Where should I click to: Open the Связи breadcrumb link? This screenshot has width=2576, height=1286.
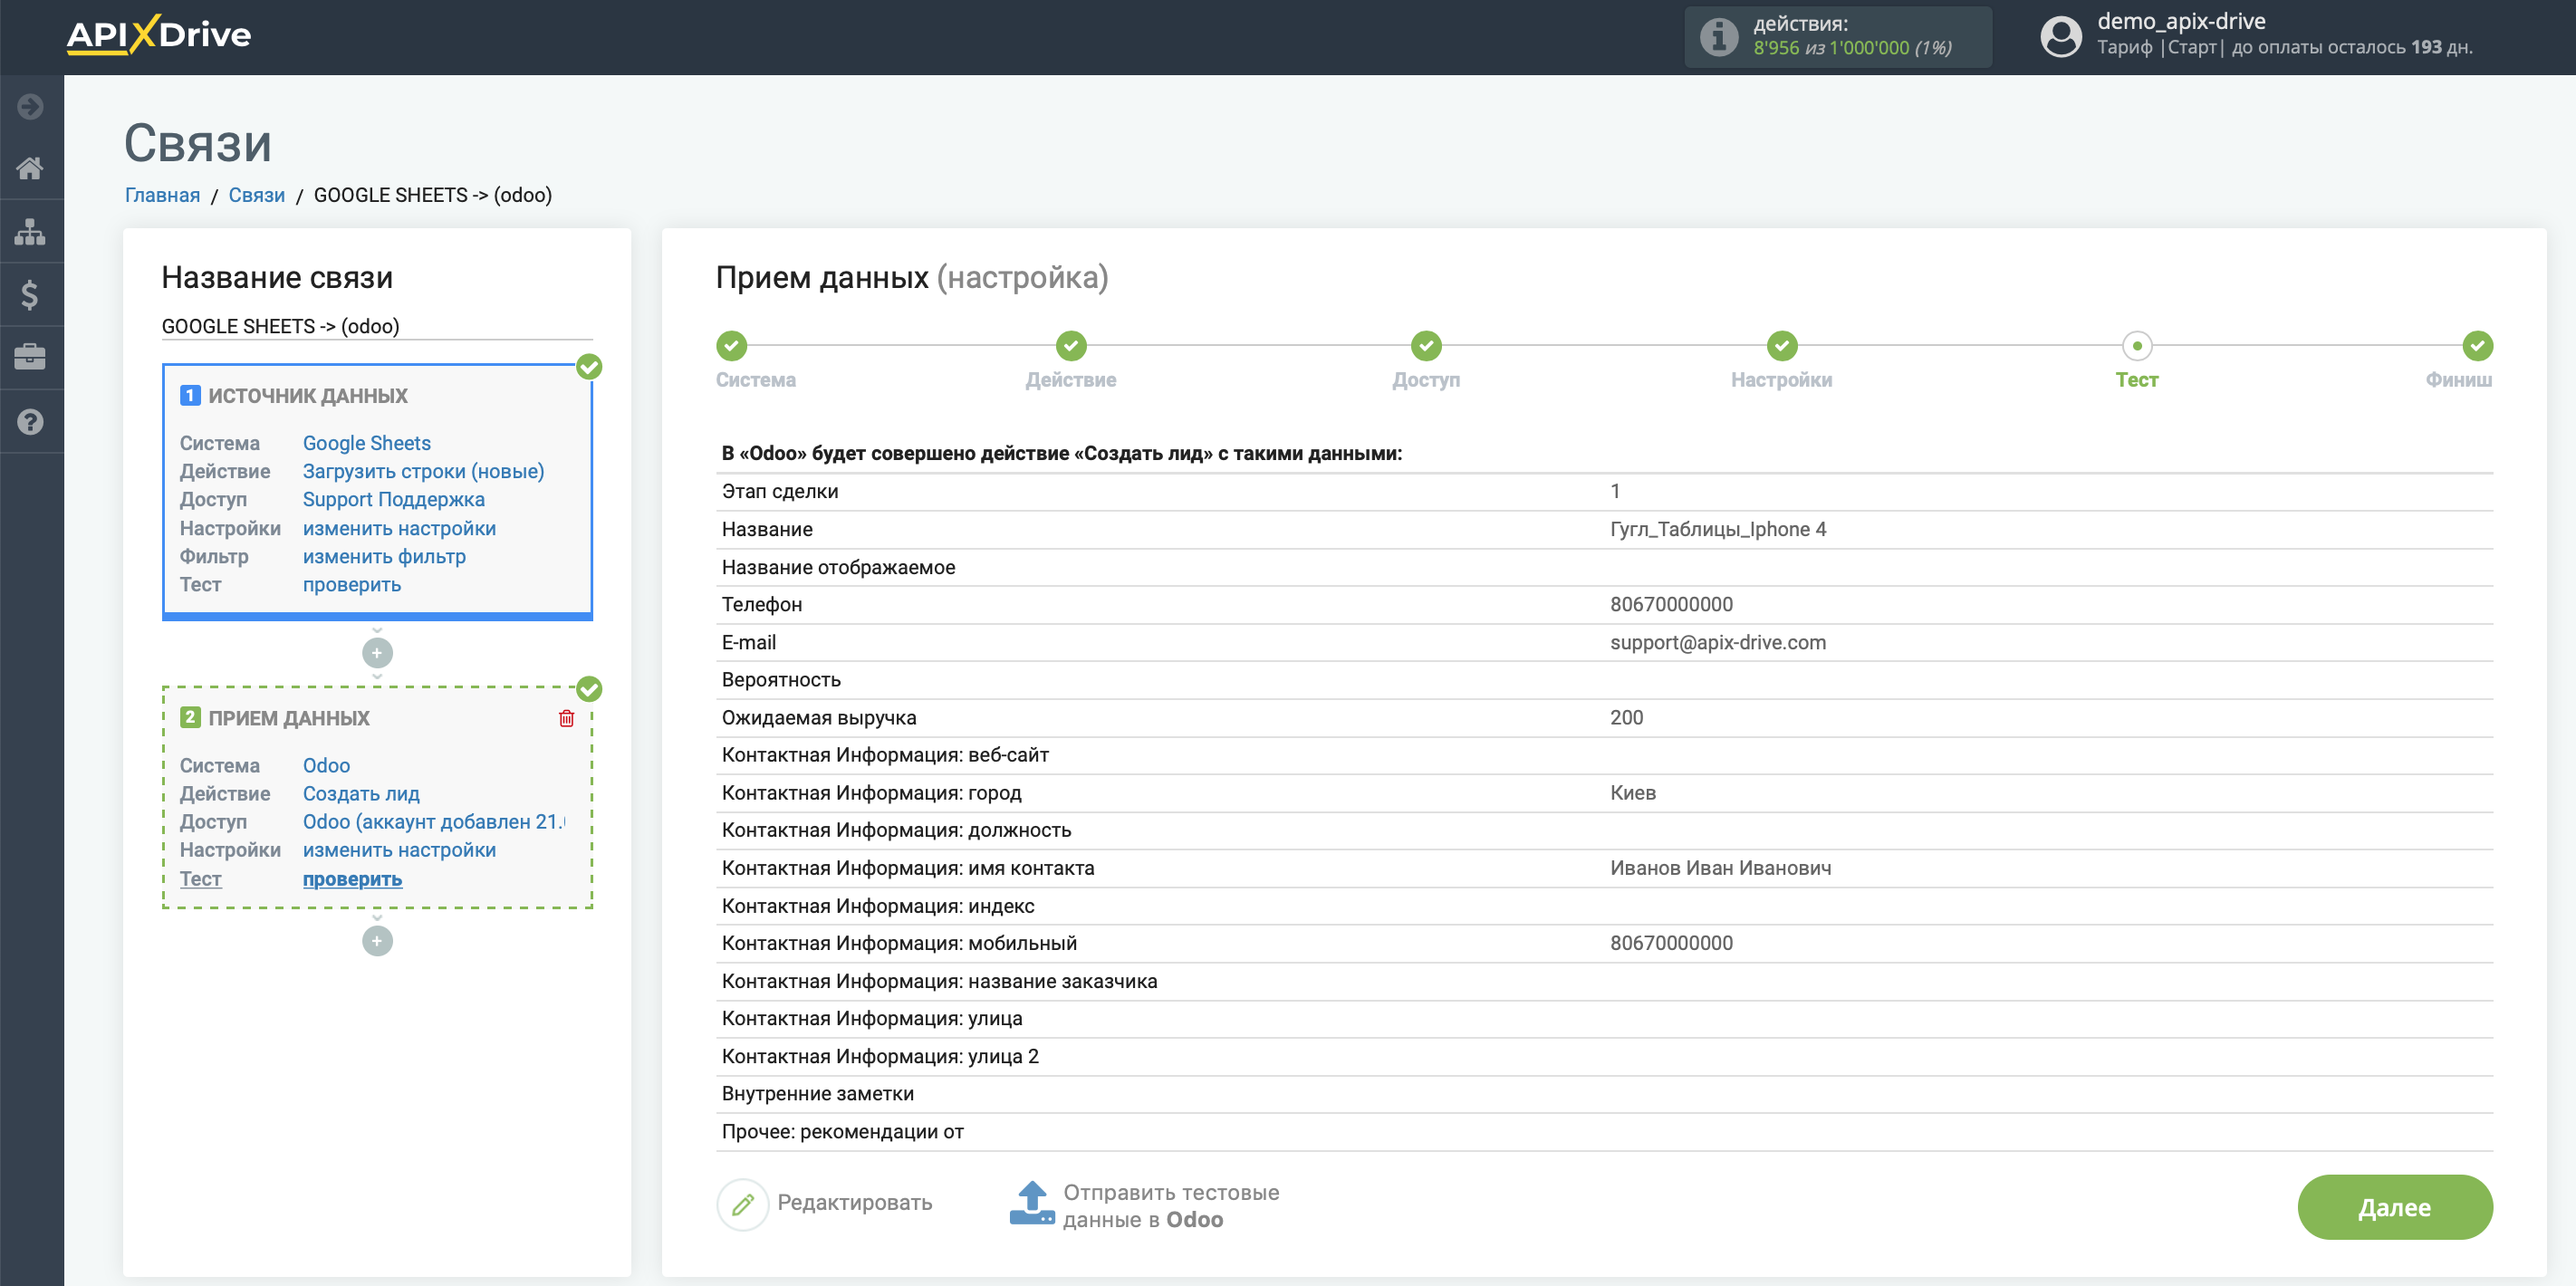257,195
